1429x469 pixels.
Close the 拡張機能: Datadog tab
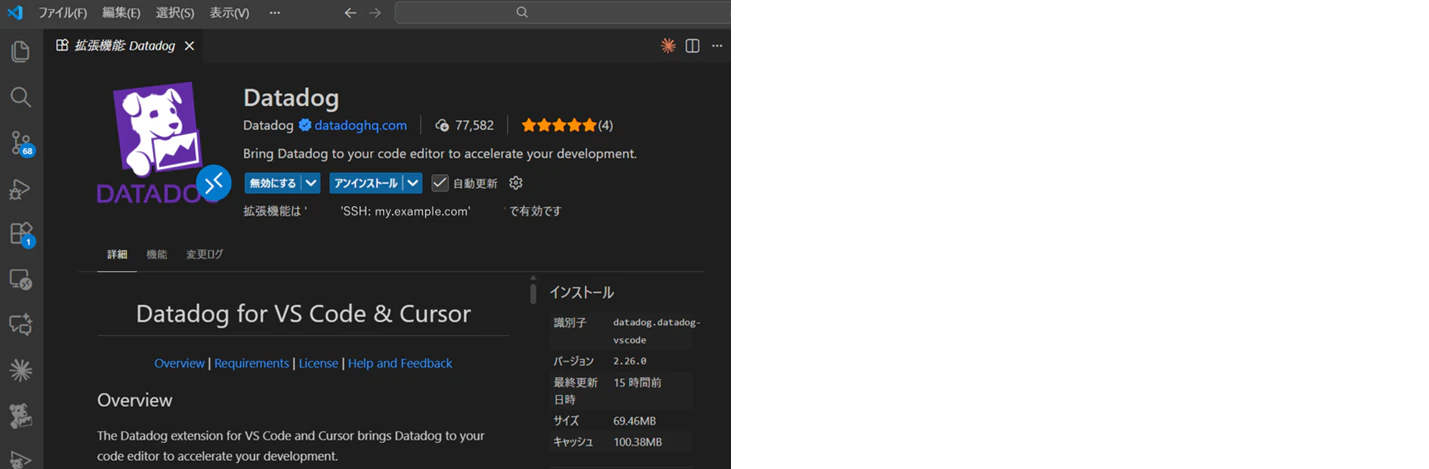coord(189,46)
